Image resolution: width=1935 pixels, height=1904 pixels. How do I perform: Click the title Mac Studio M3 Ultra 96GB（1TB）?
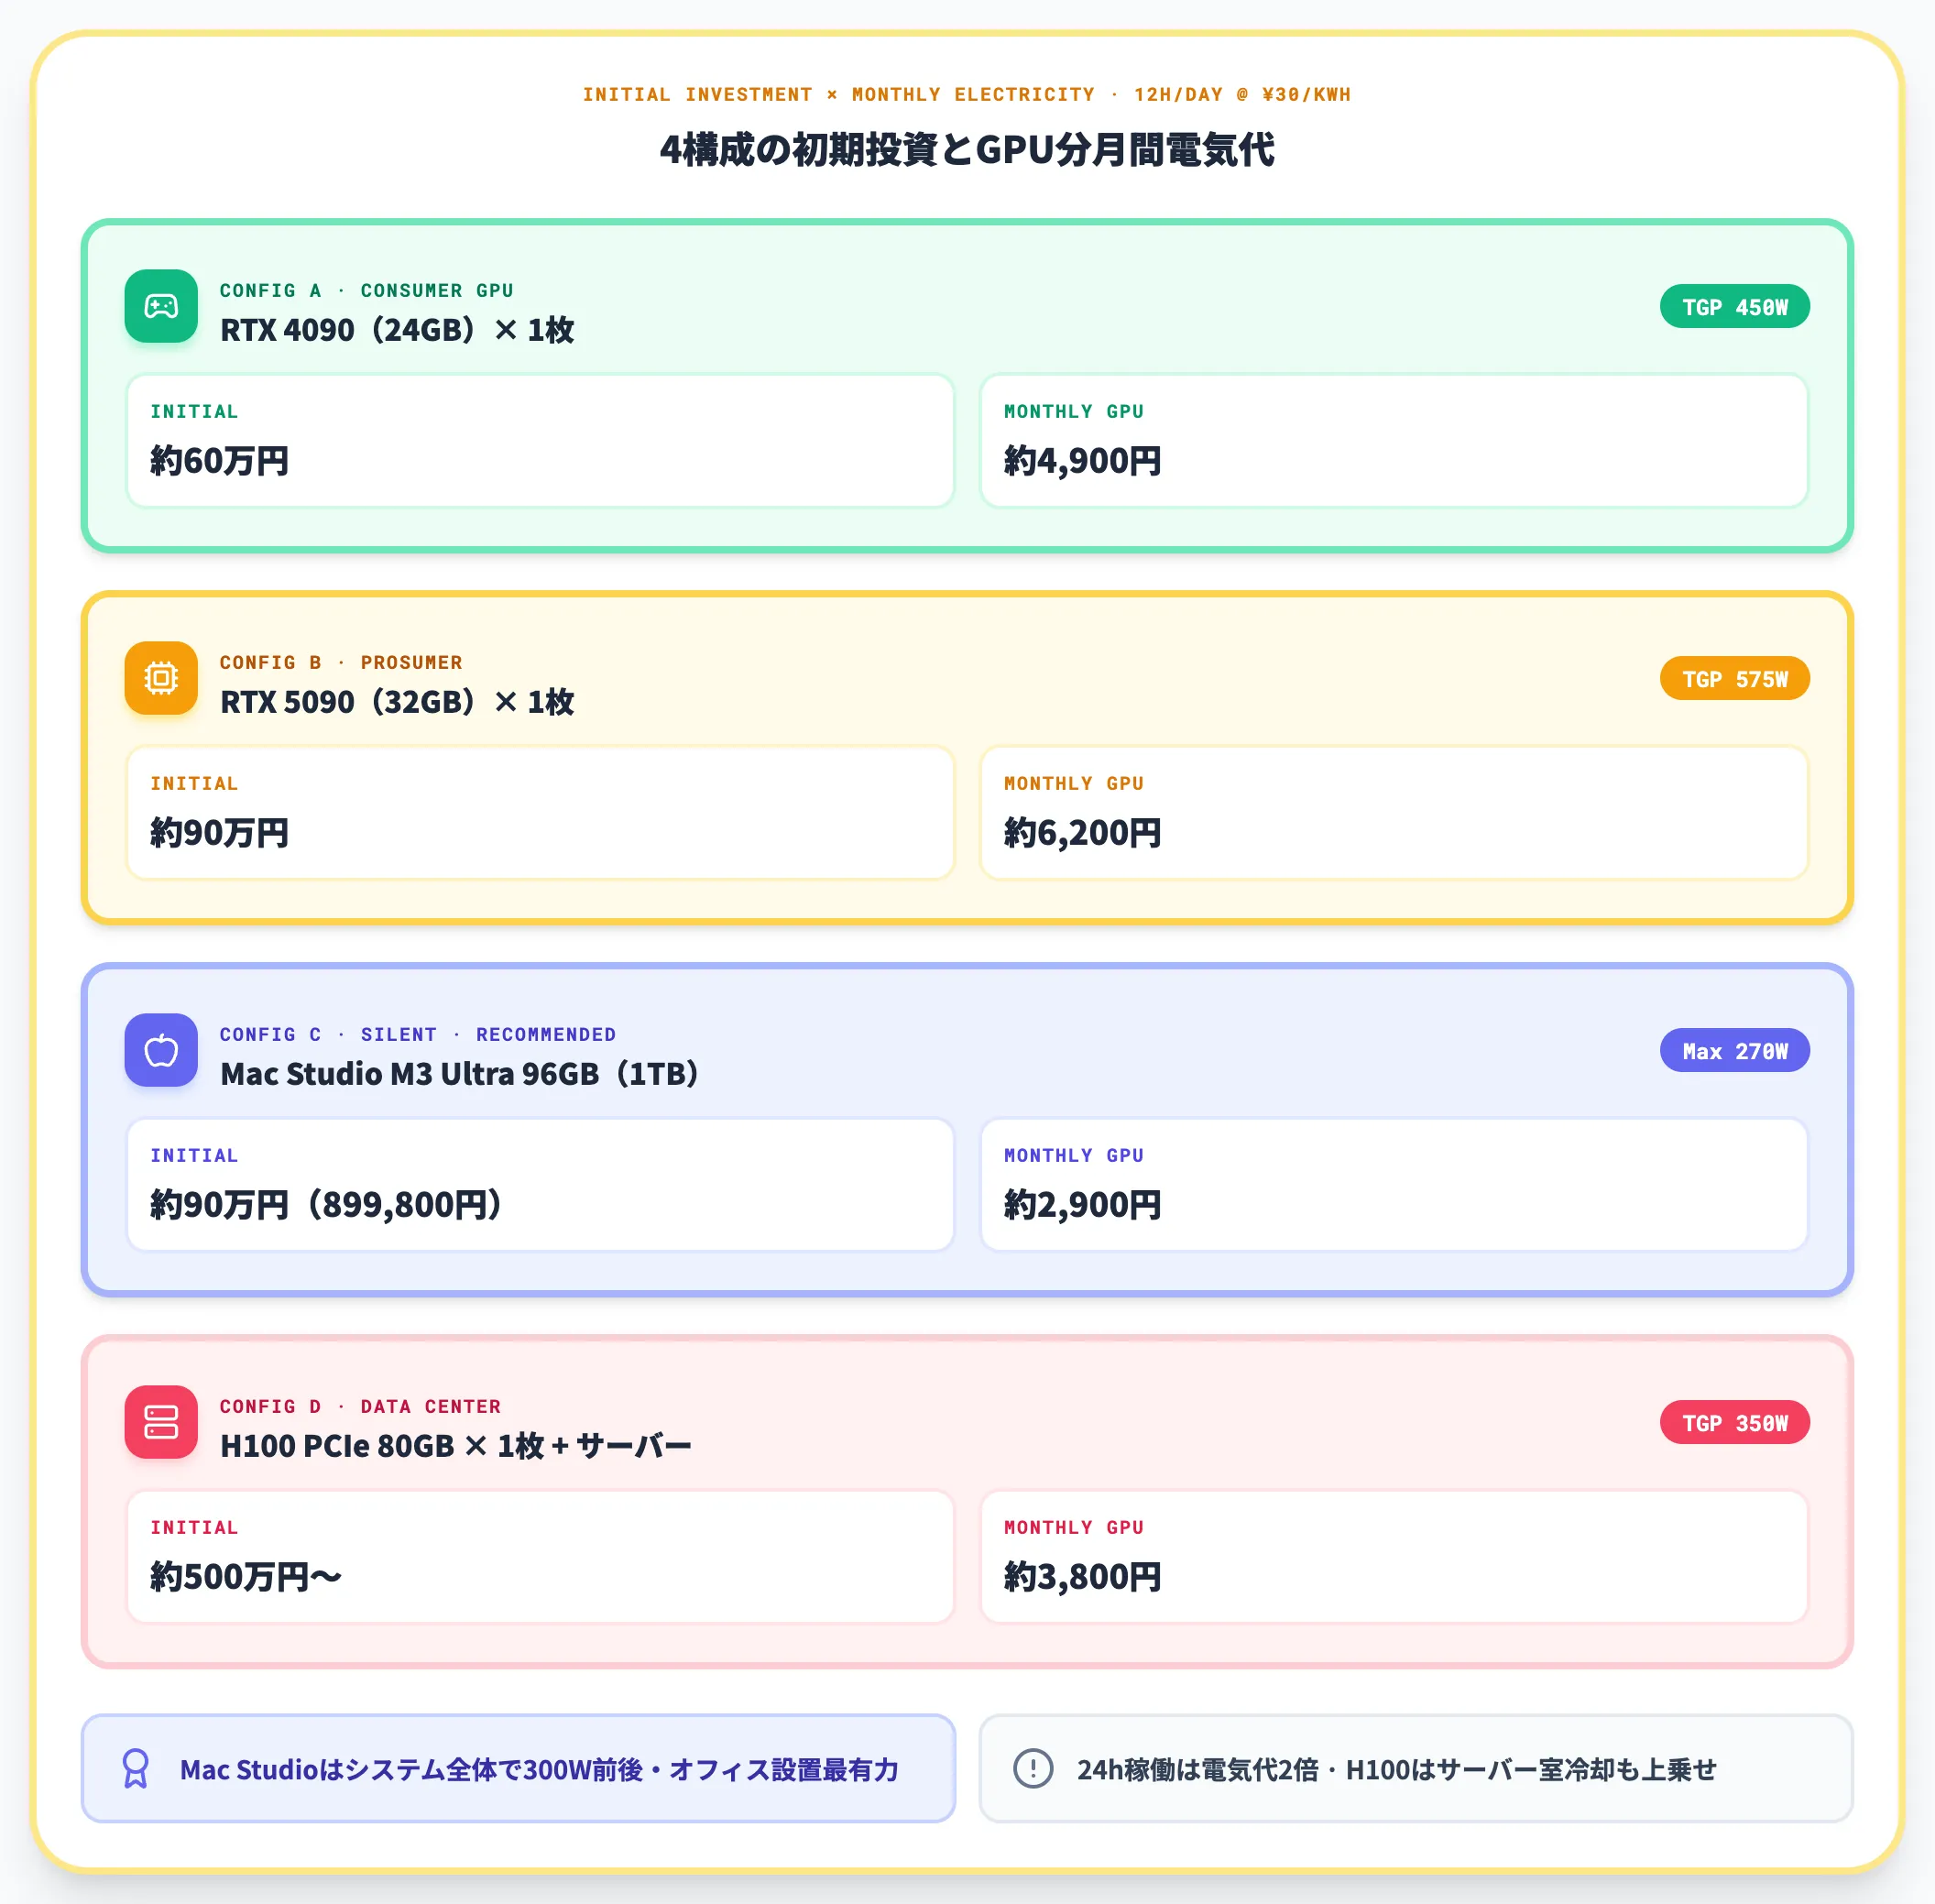pyautogui.click(x=459, y=1074)
